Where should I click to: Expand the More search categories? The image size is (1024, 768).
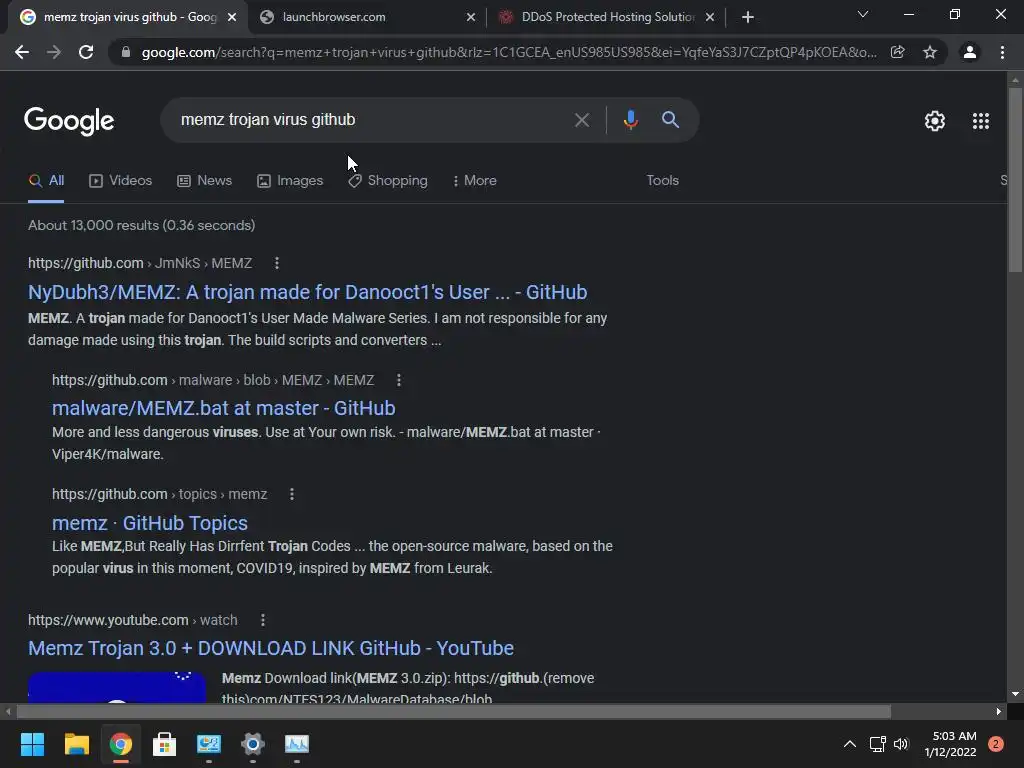point(475,181)
